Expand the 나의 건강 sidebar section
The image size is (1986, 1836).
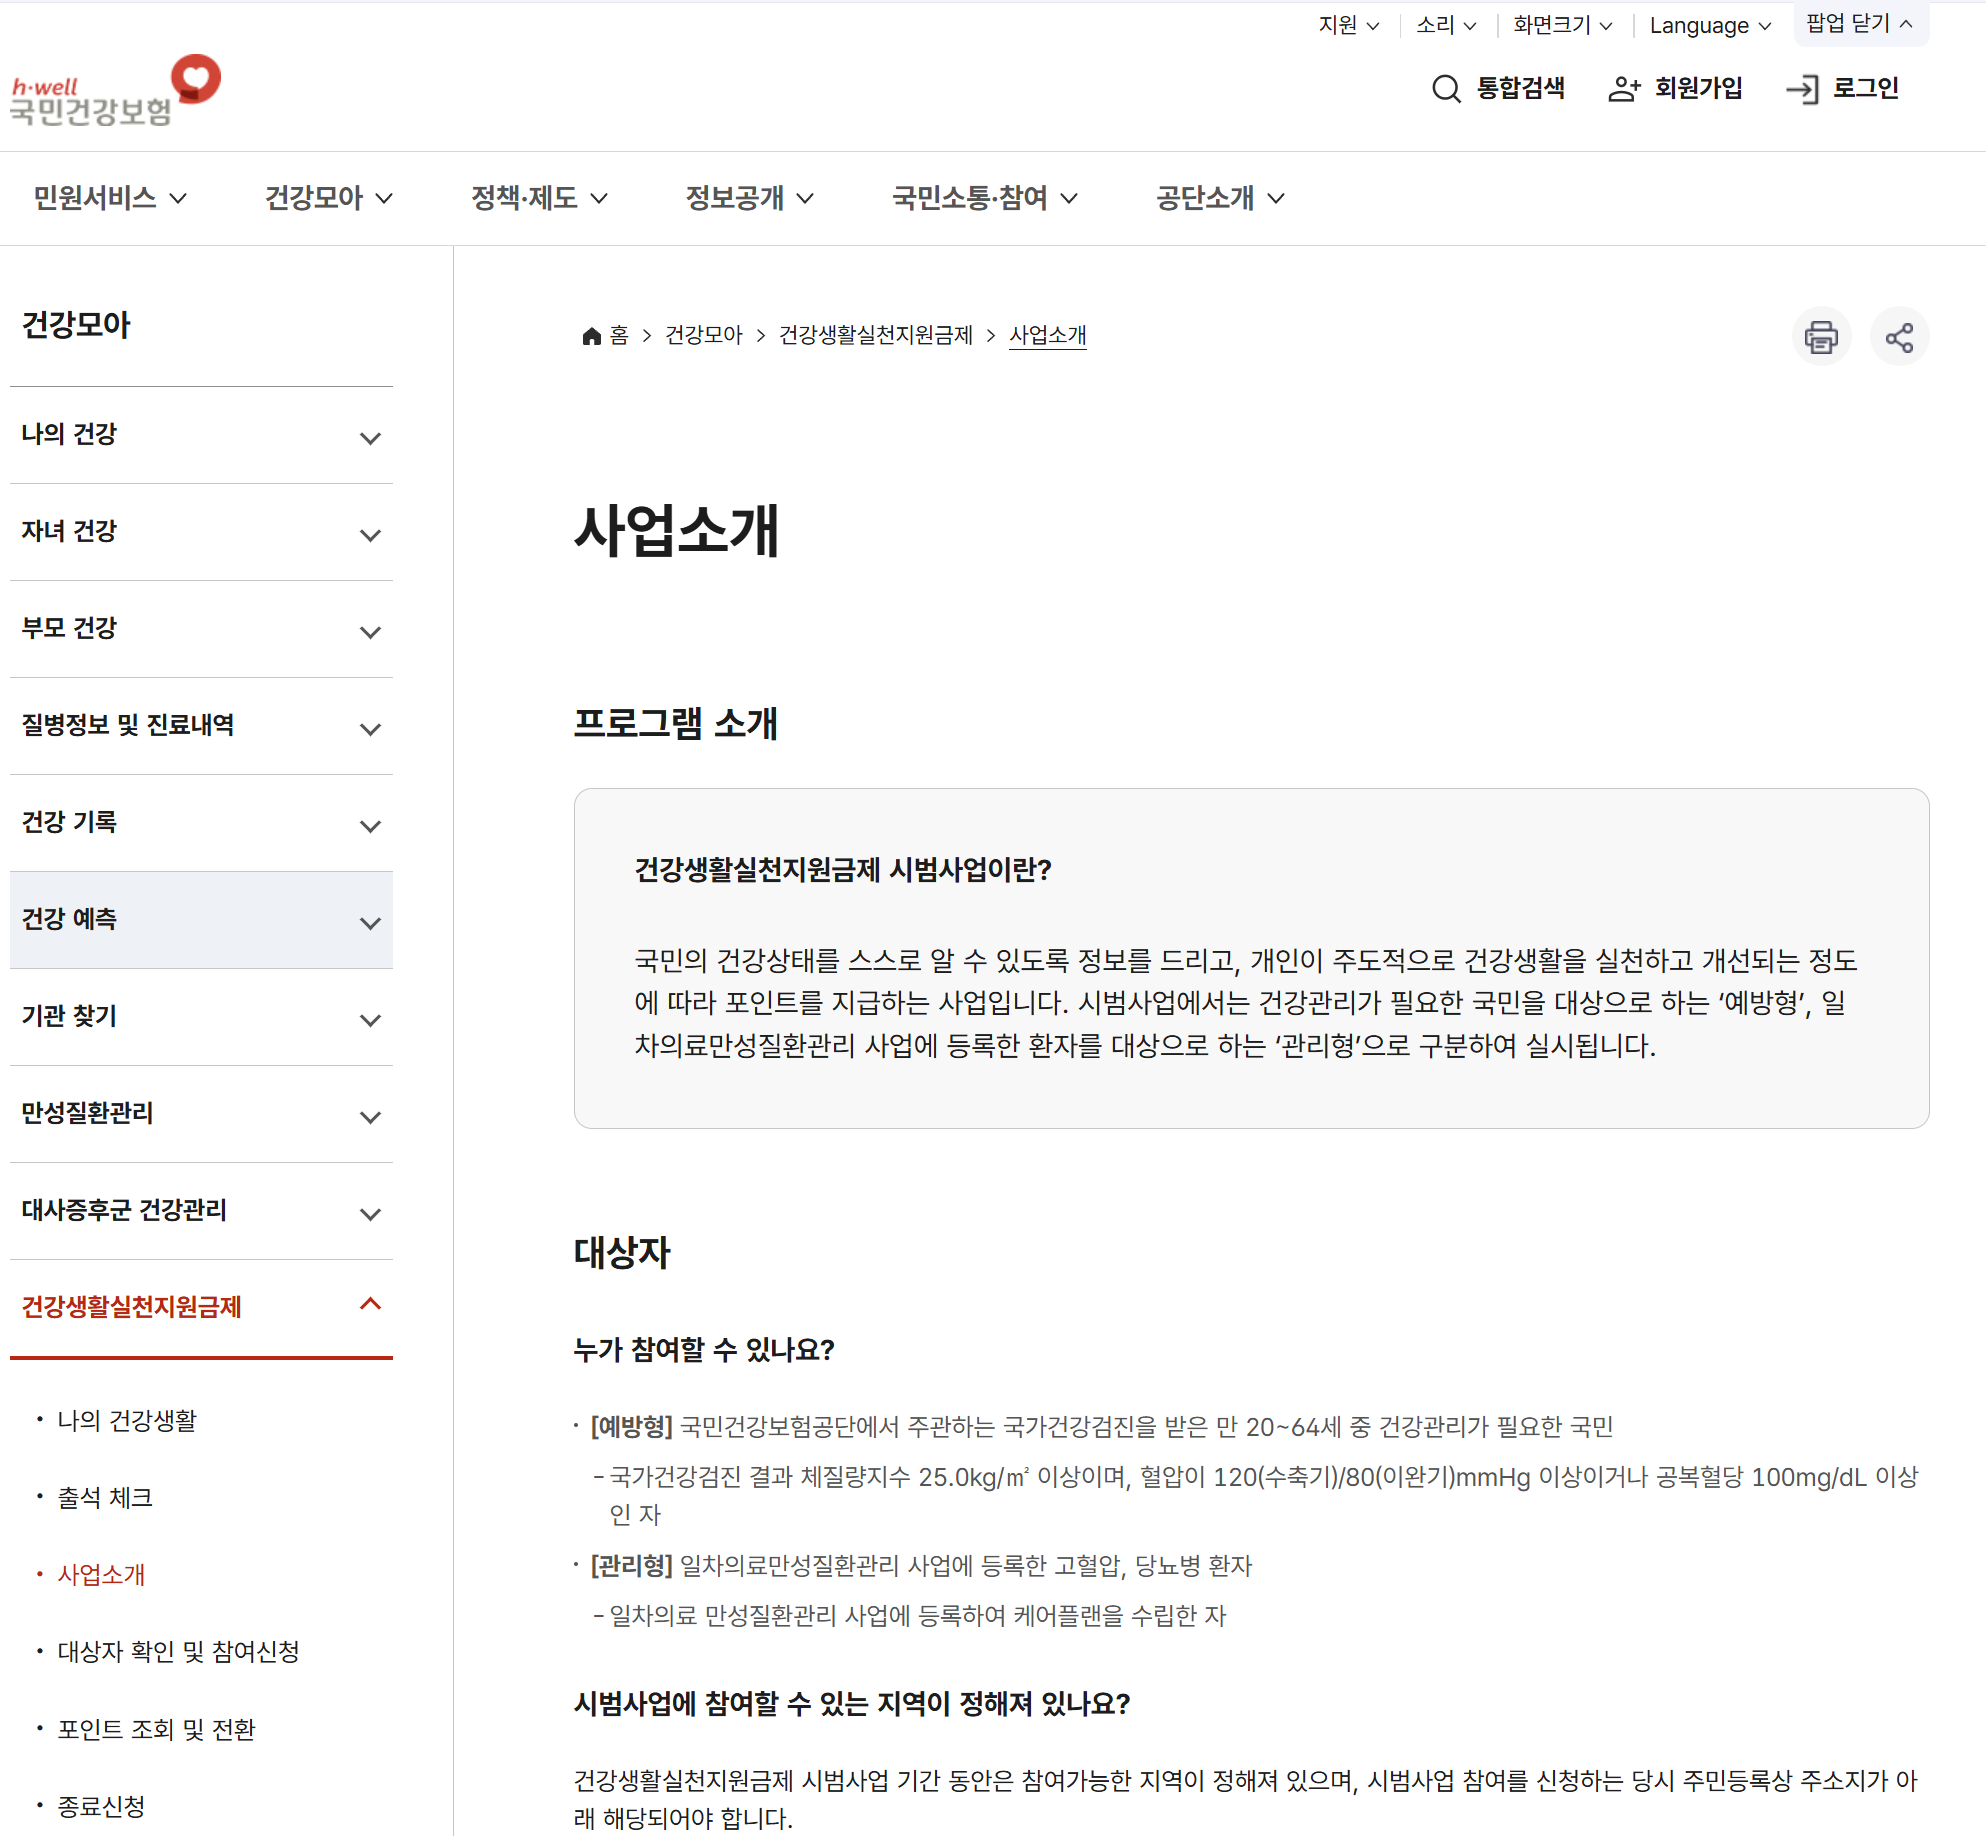click(x=370, y=438)
